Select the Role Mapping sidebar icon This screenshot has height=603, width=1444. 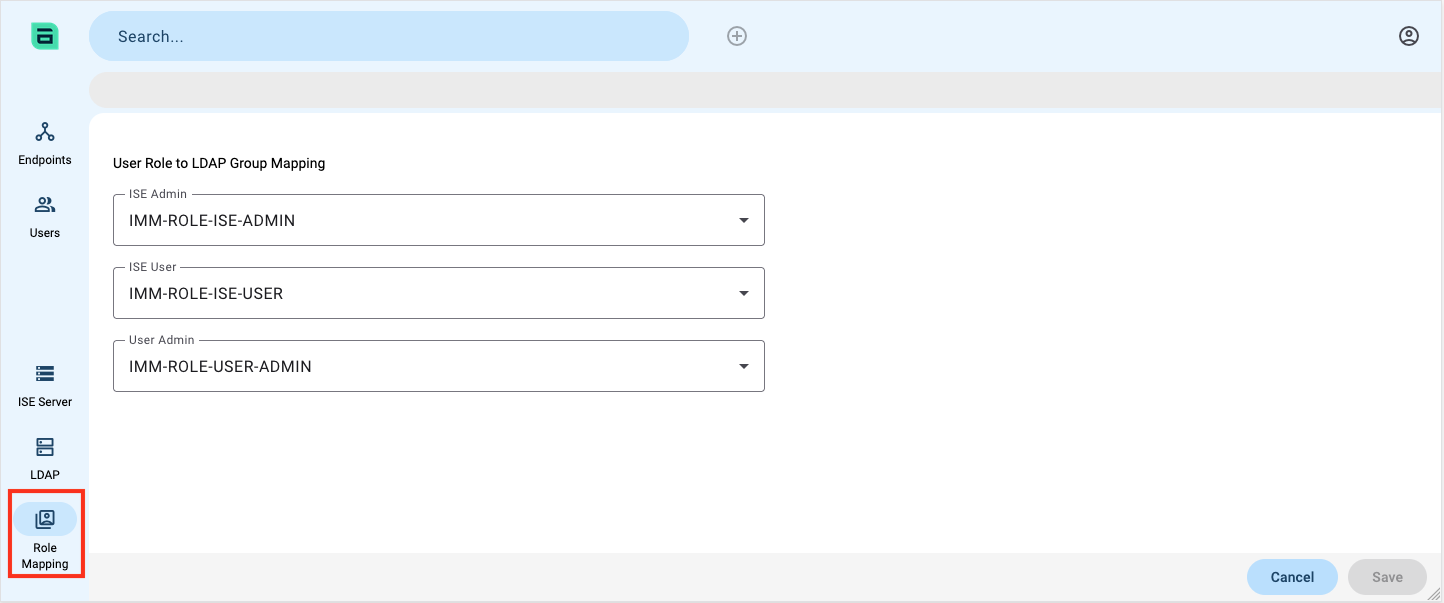[x=45, y=519]
